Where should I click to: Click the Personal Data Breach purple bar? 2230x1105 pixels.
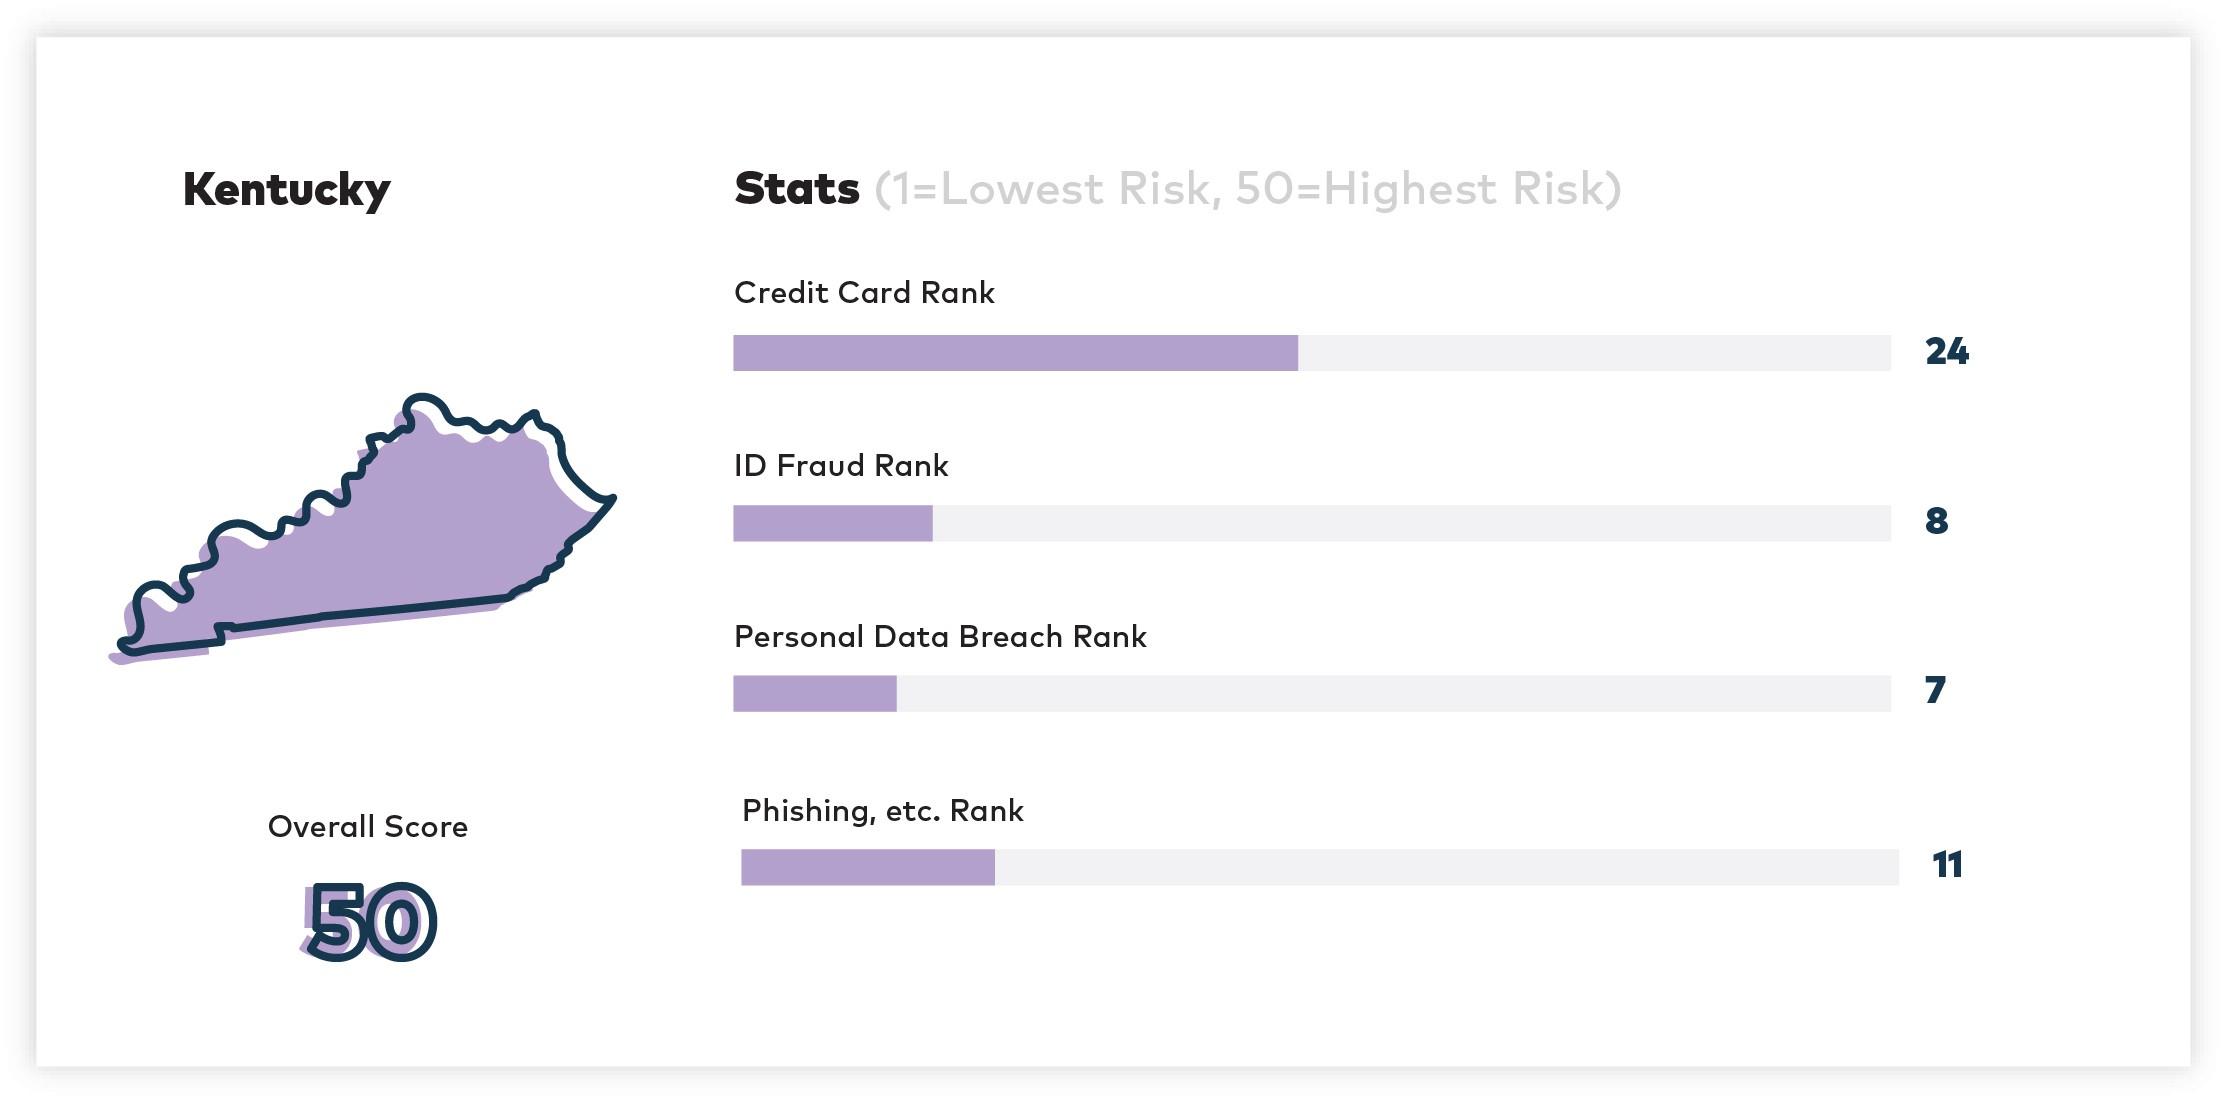814,693
